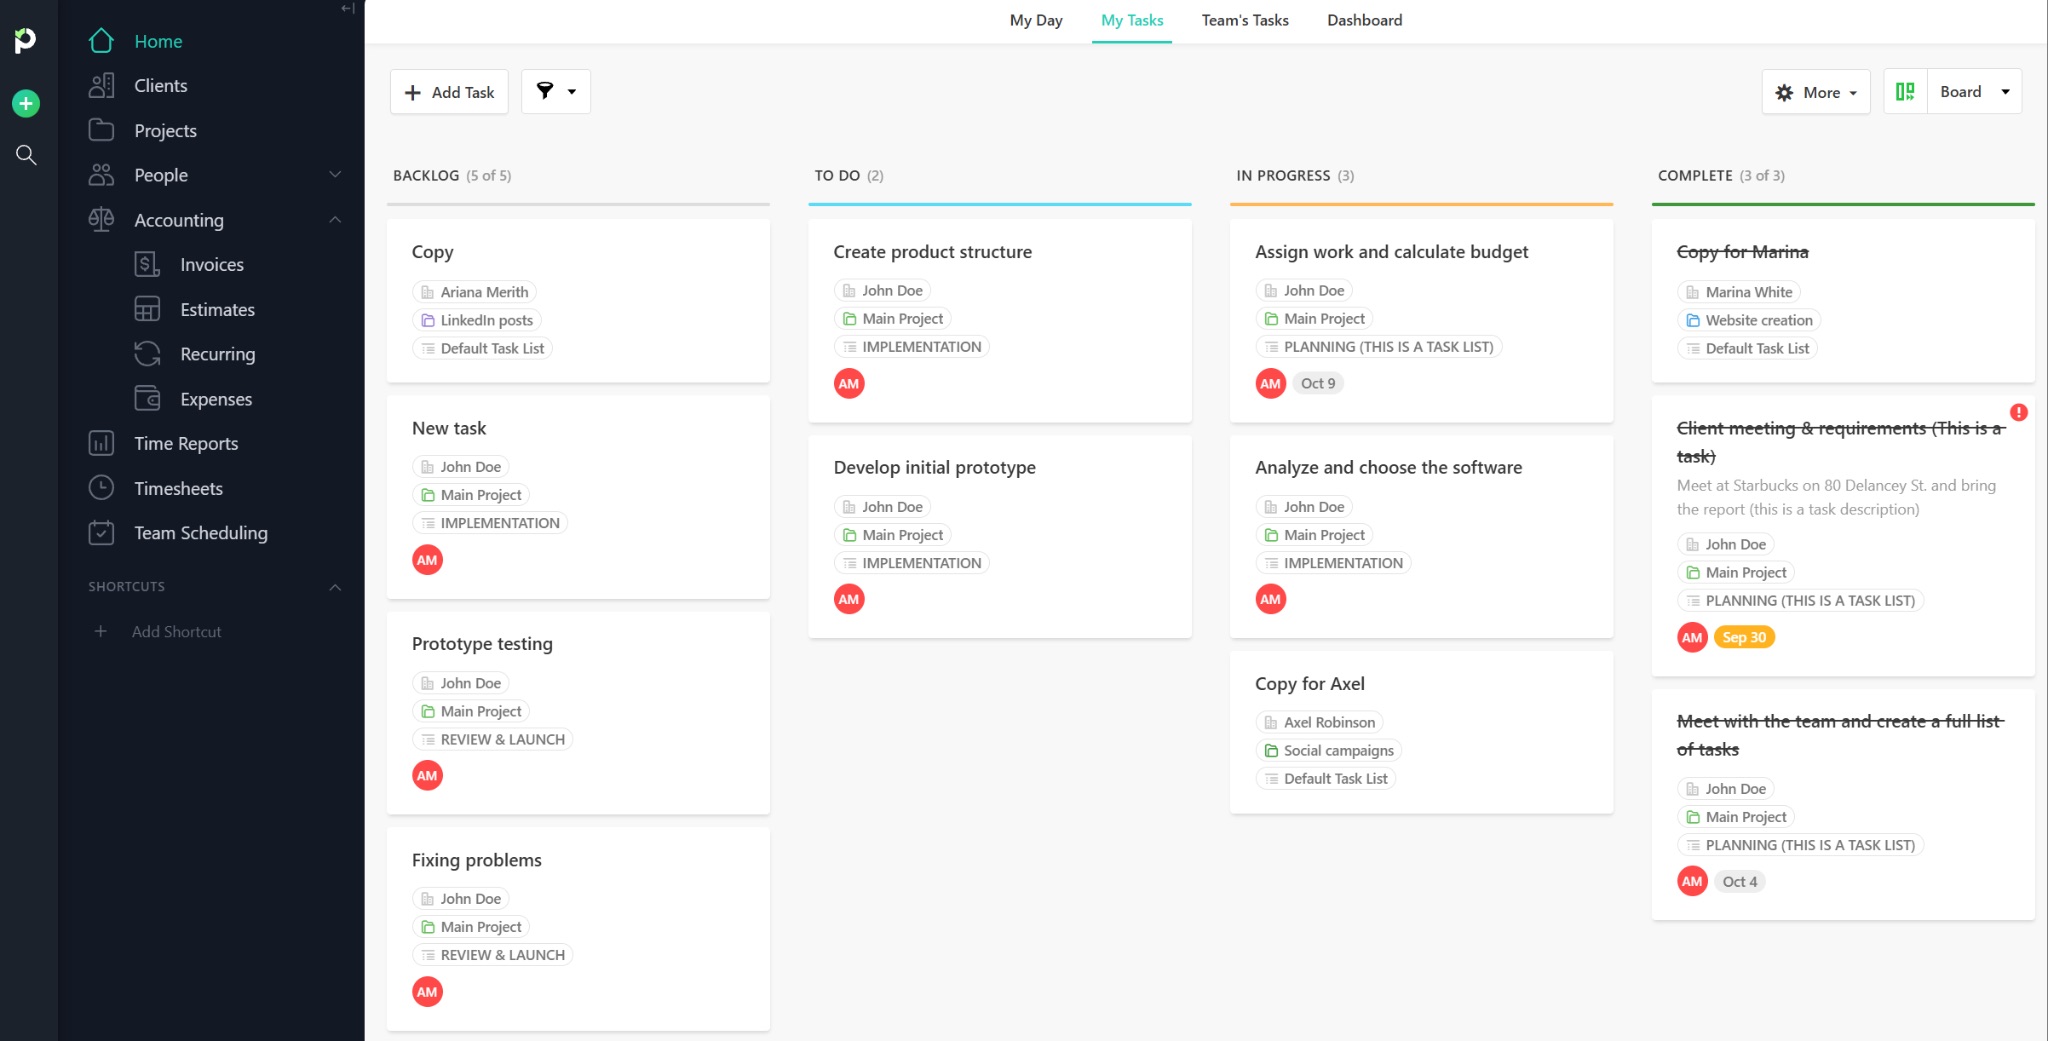The image size is (2048, 1041).
Task: Click REVIEW & LAUNCH tag on Prototype testing
Action: point(493,739)
